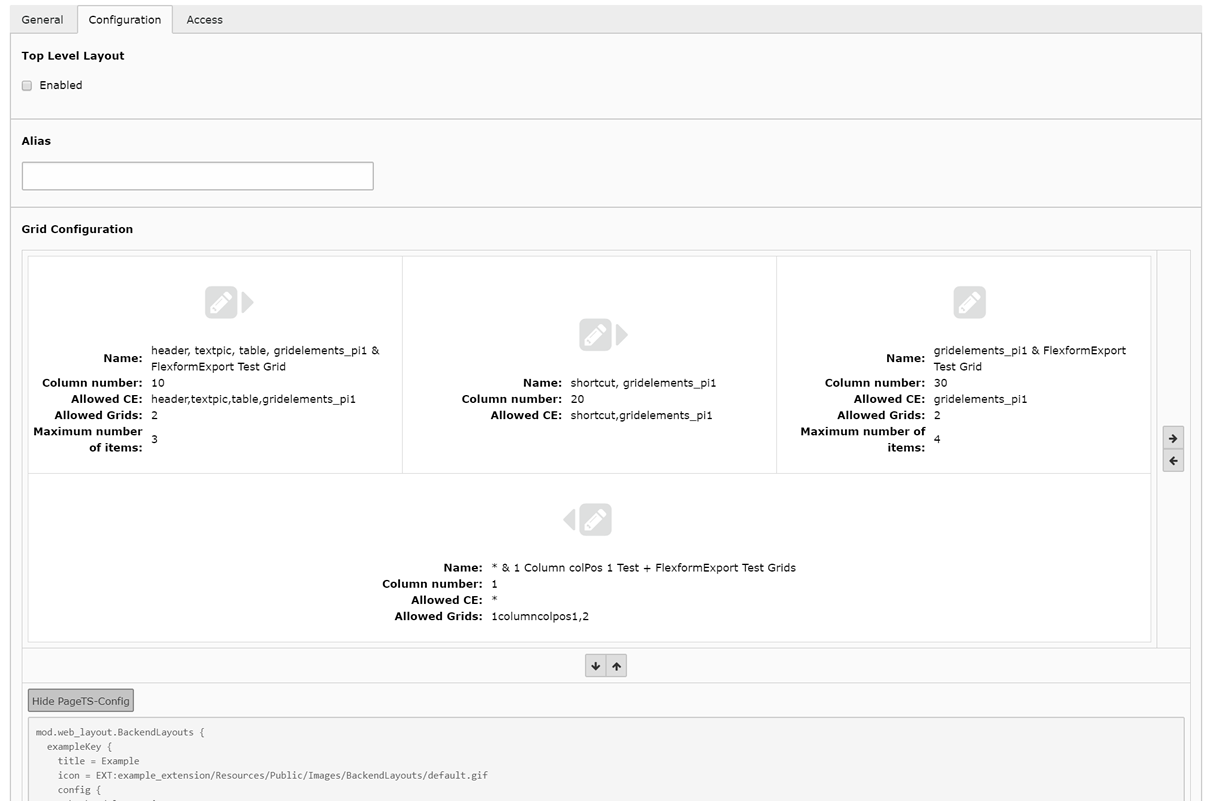Screen dimensions: 1209x801
Task: Click the '1columncolpos1,2' Allowed Grids value
Action: pyautogui.click(x=538, y=617)
